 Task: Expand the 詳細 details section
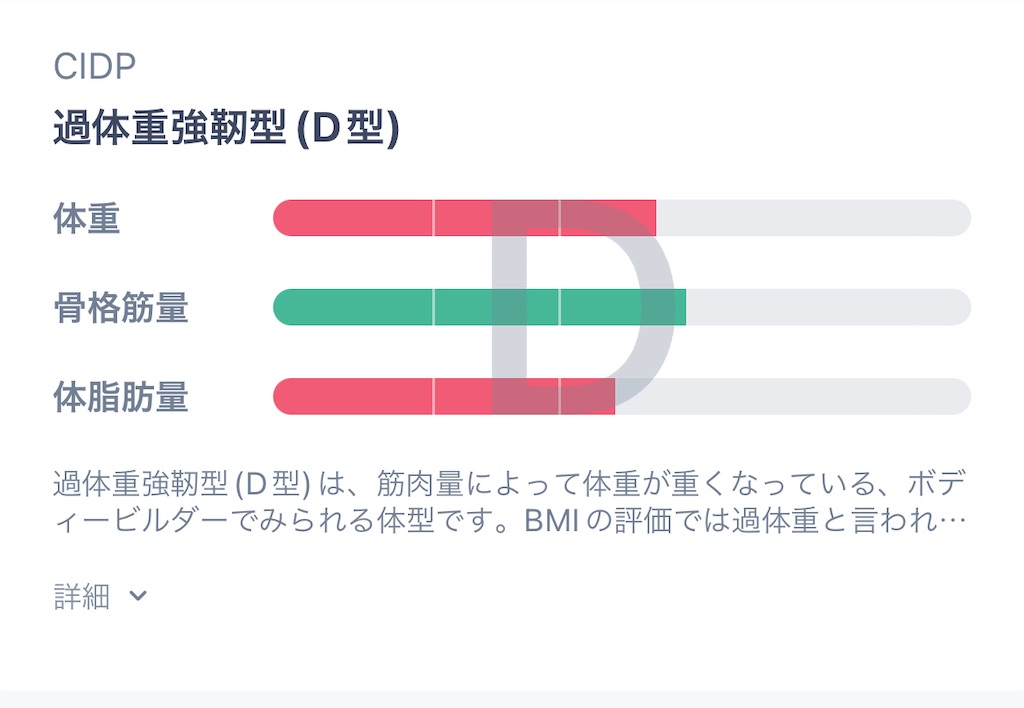(x=101, y=596)
